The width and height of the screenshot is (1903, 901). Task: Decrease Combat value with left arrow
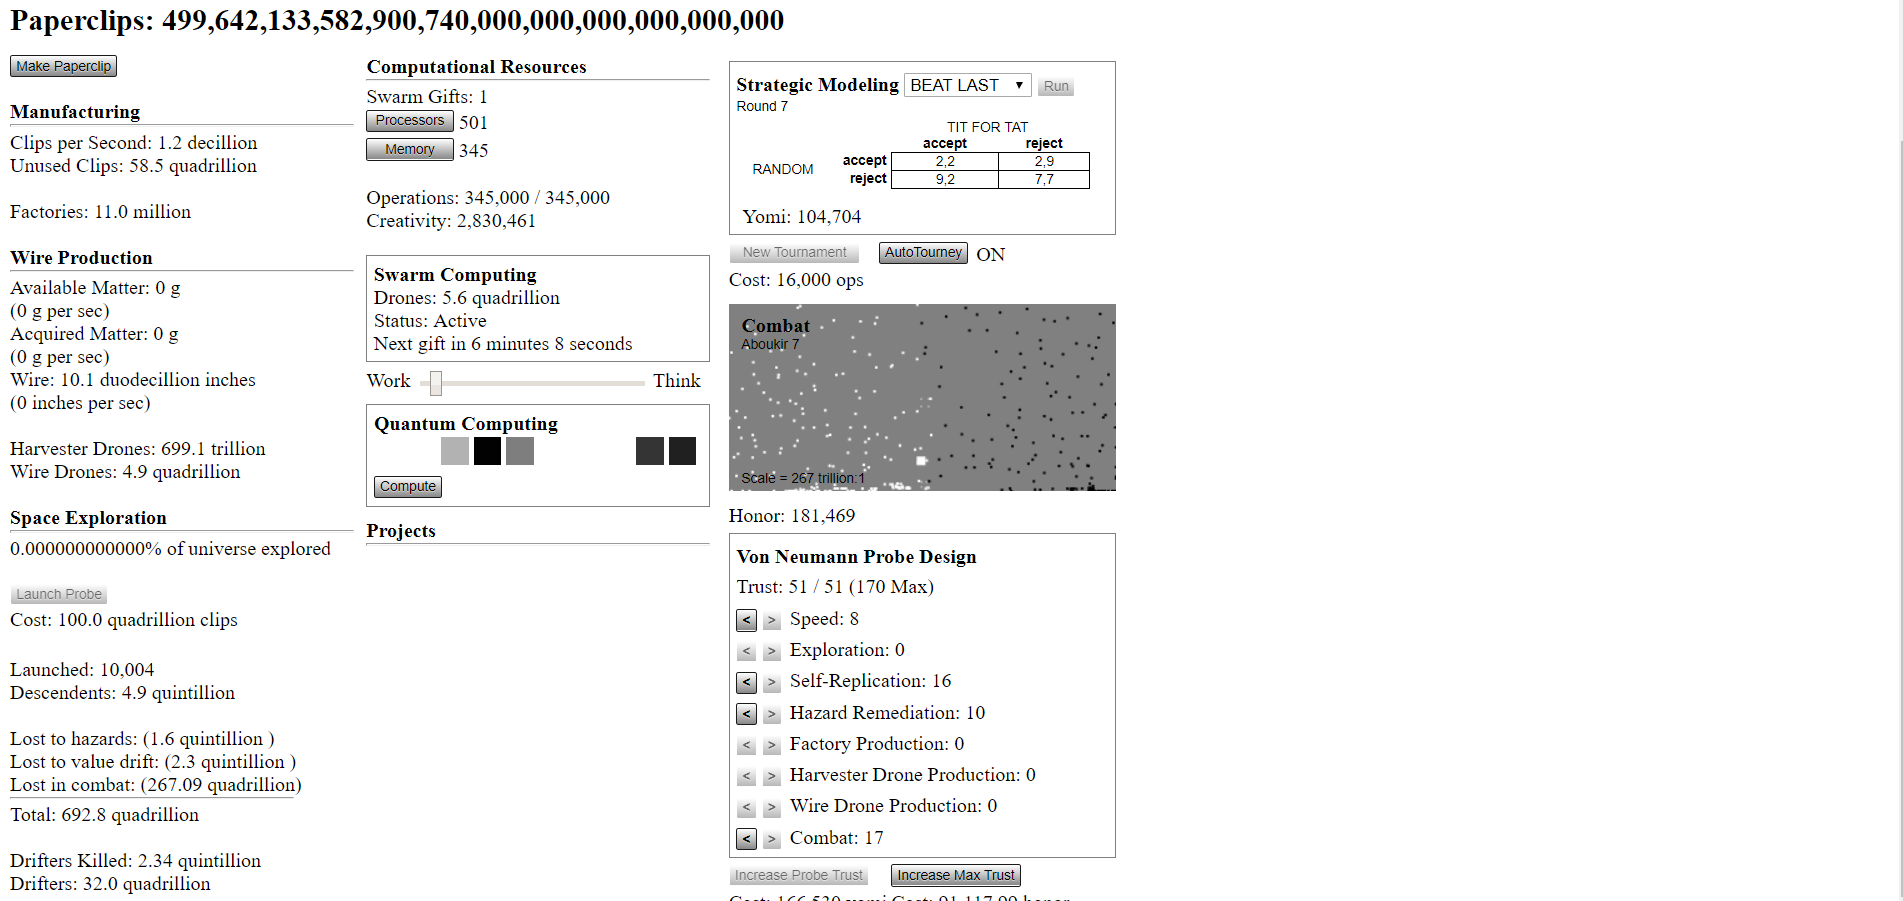pos(746,839)
